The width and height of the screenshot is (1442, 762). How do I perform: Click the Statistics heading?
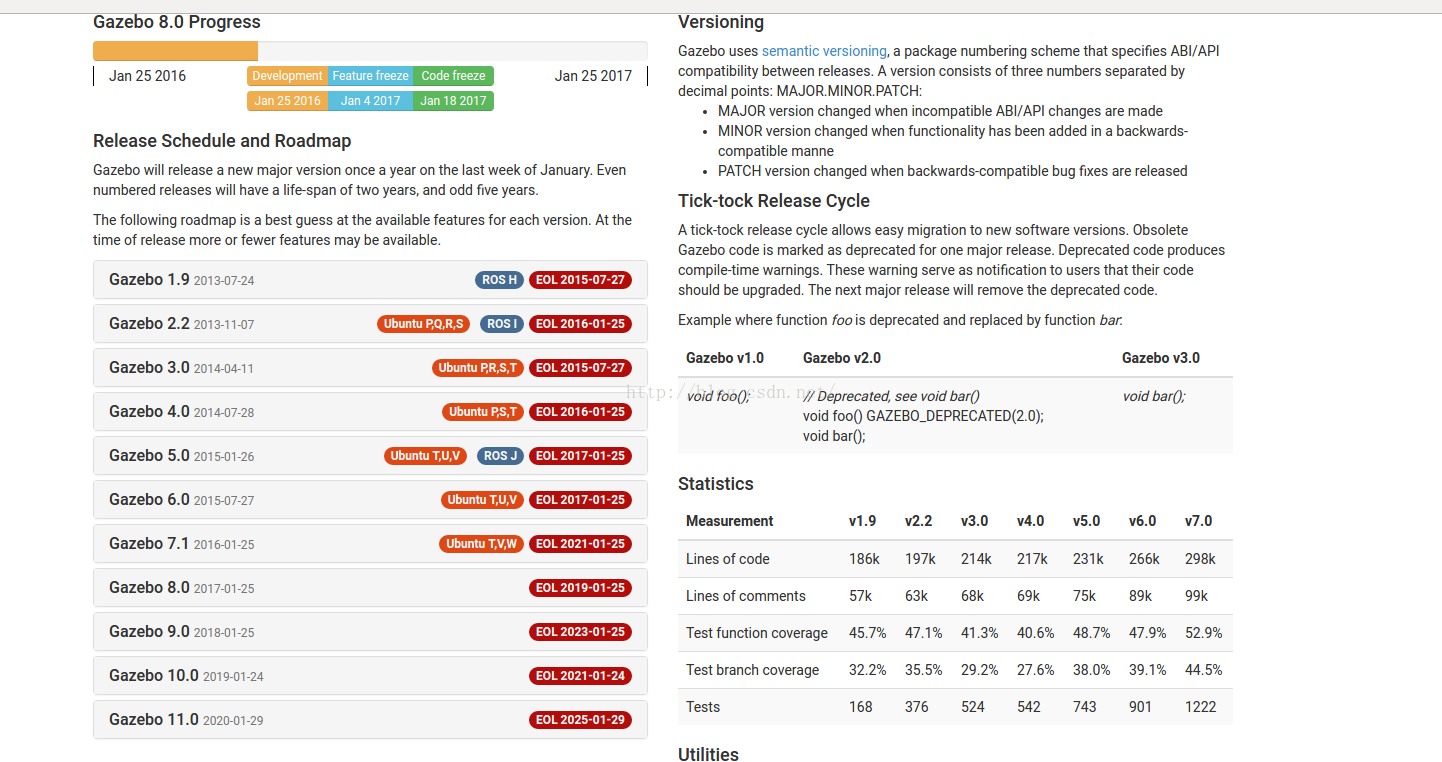click(x=716, y=484)
